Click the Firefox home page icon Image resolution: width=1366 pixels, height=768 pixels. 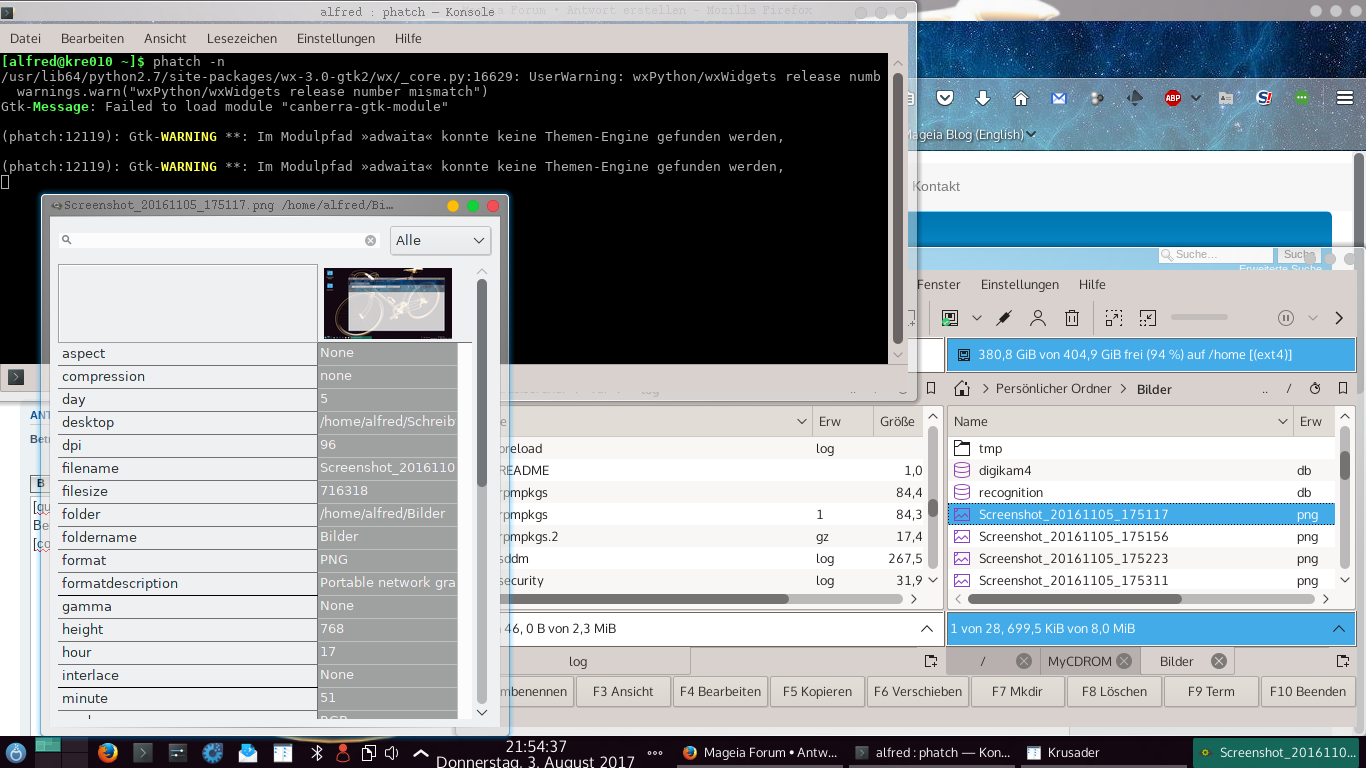[x=1021, y=98]
